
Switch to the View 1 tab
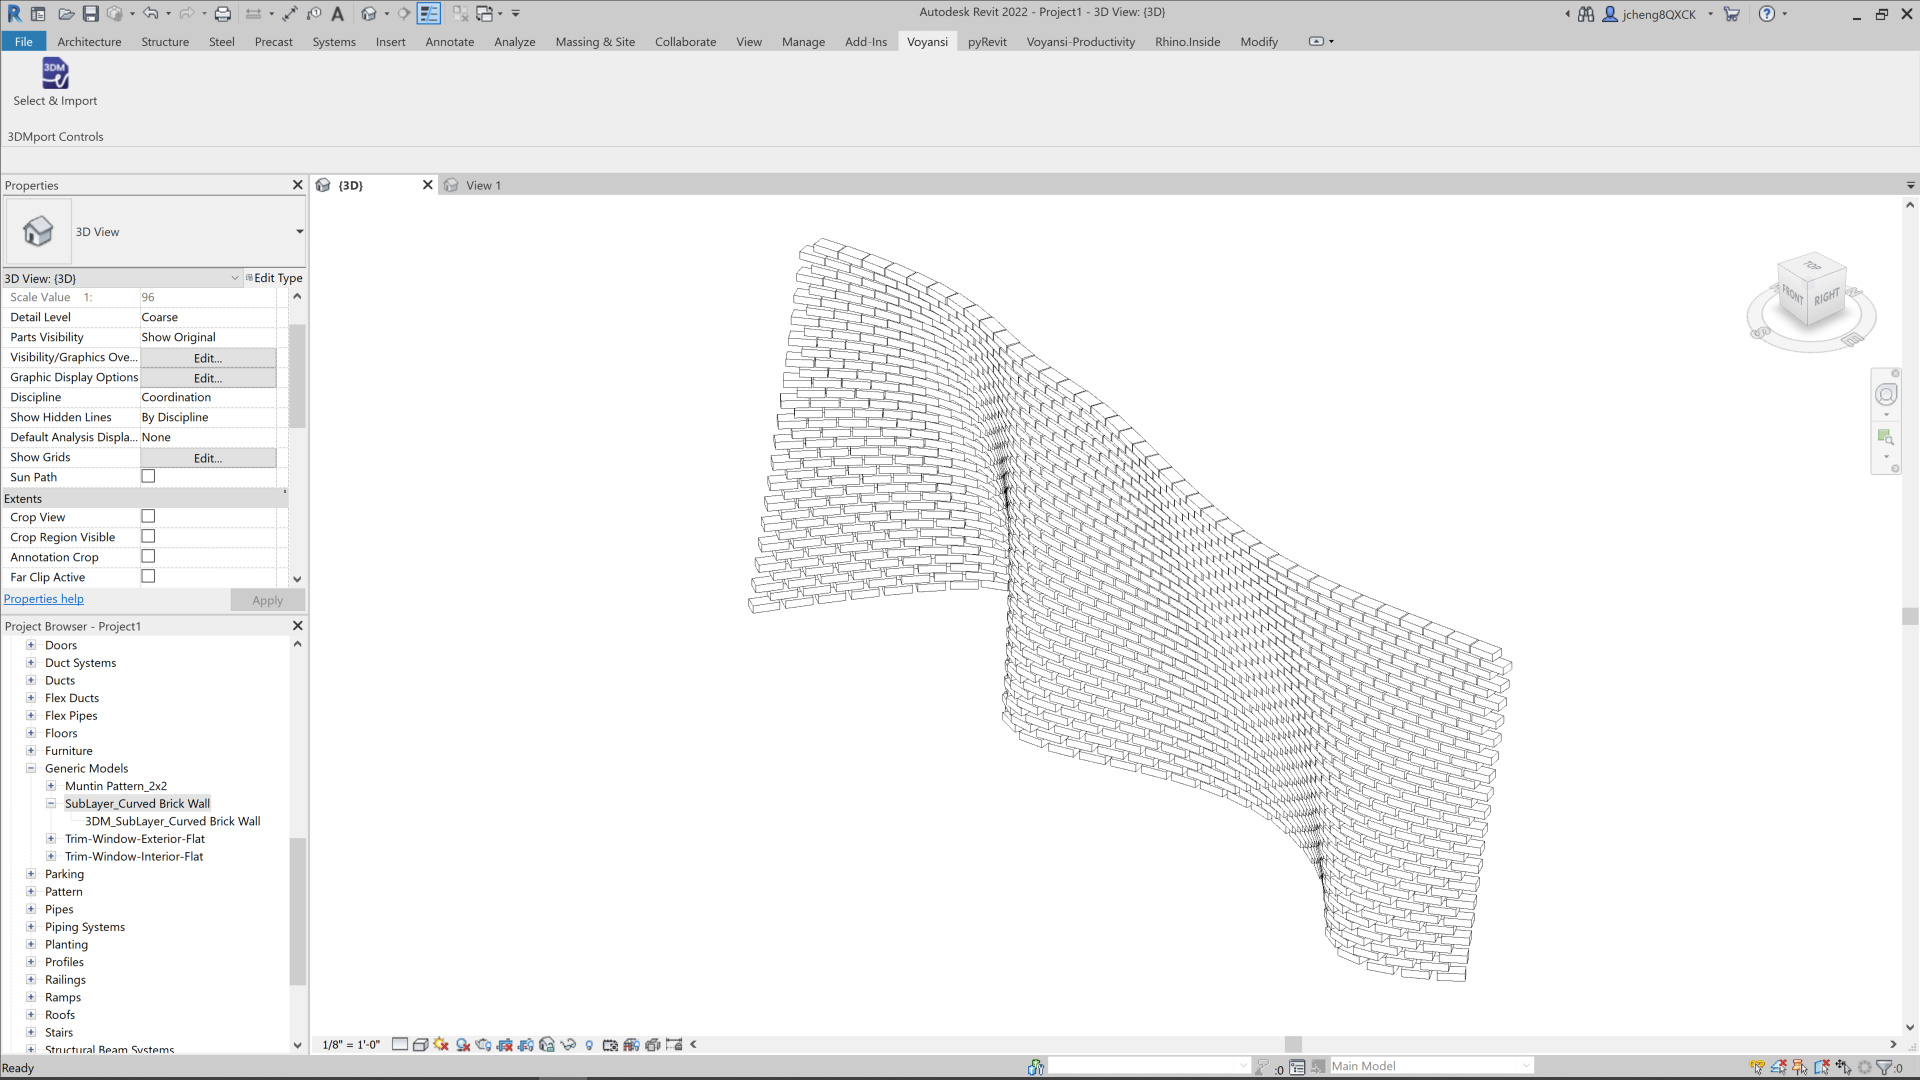[483, 186]
